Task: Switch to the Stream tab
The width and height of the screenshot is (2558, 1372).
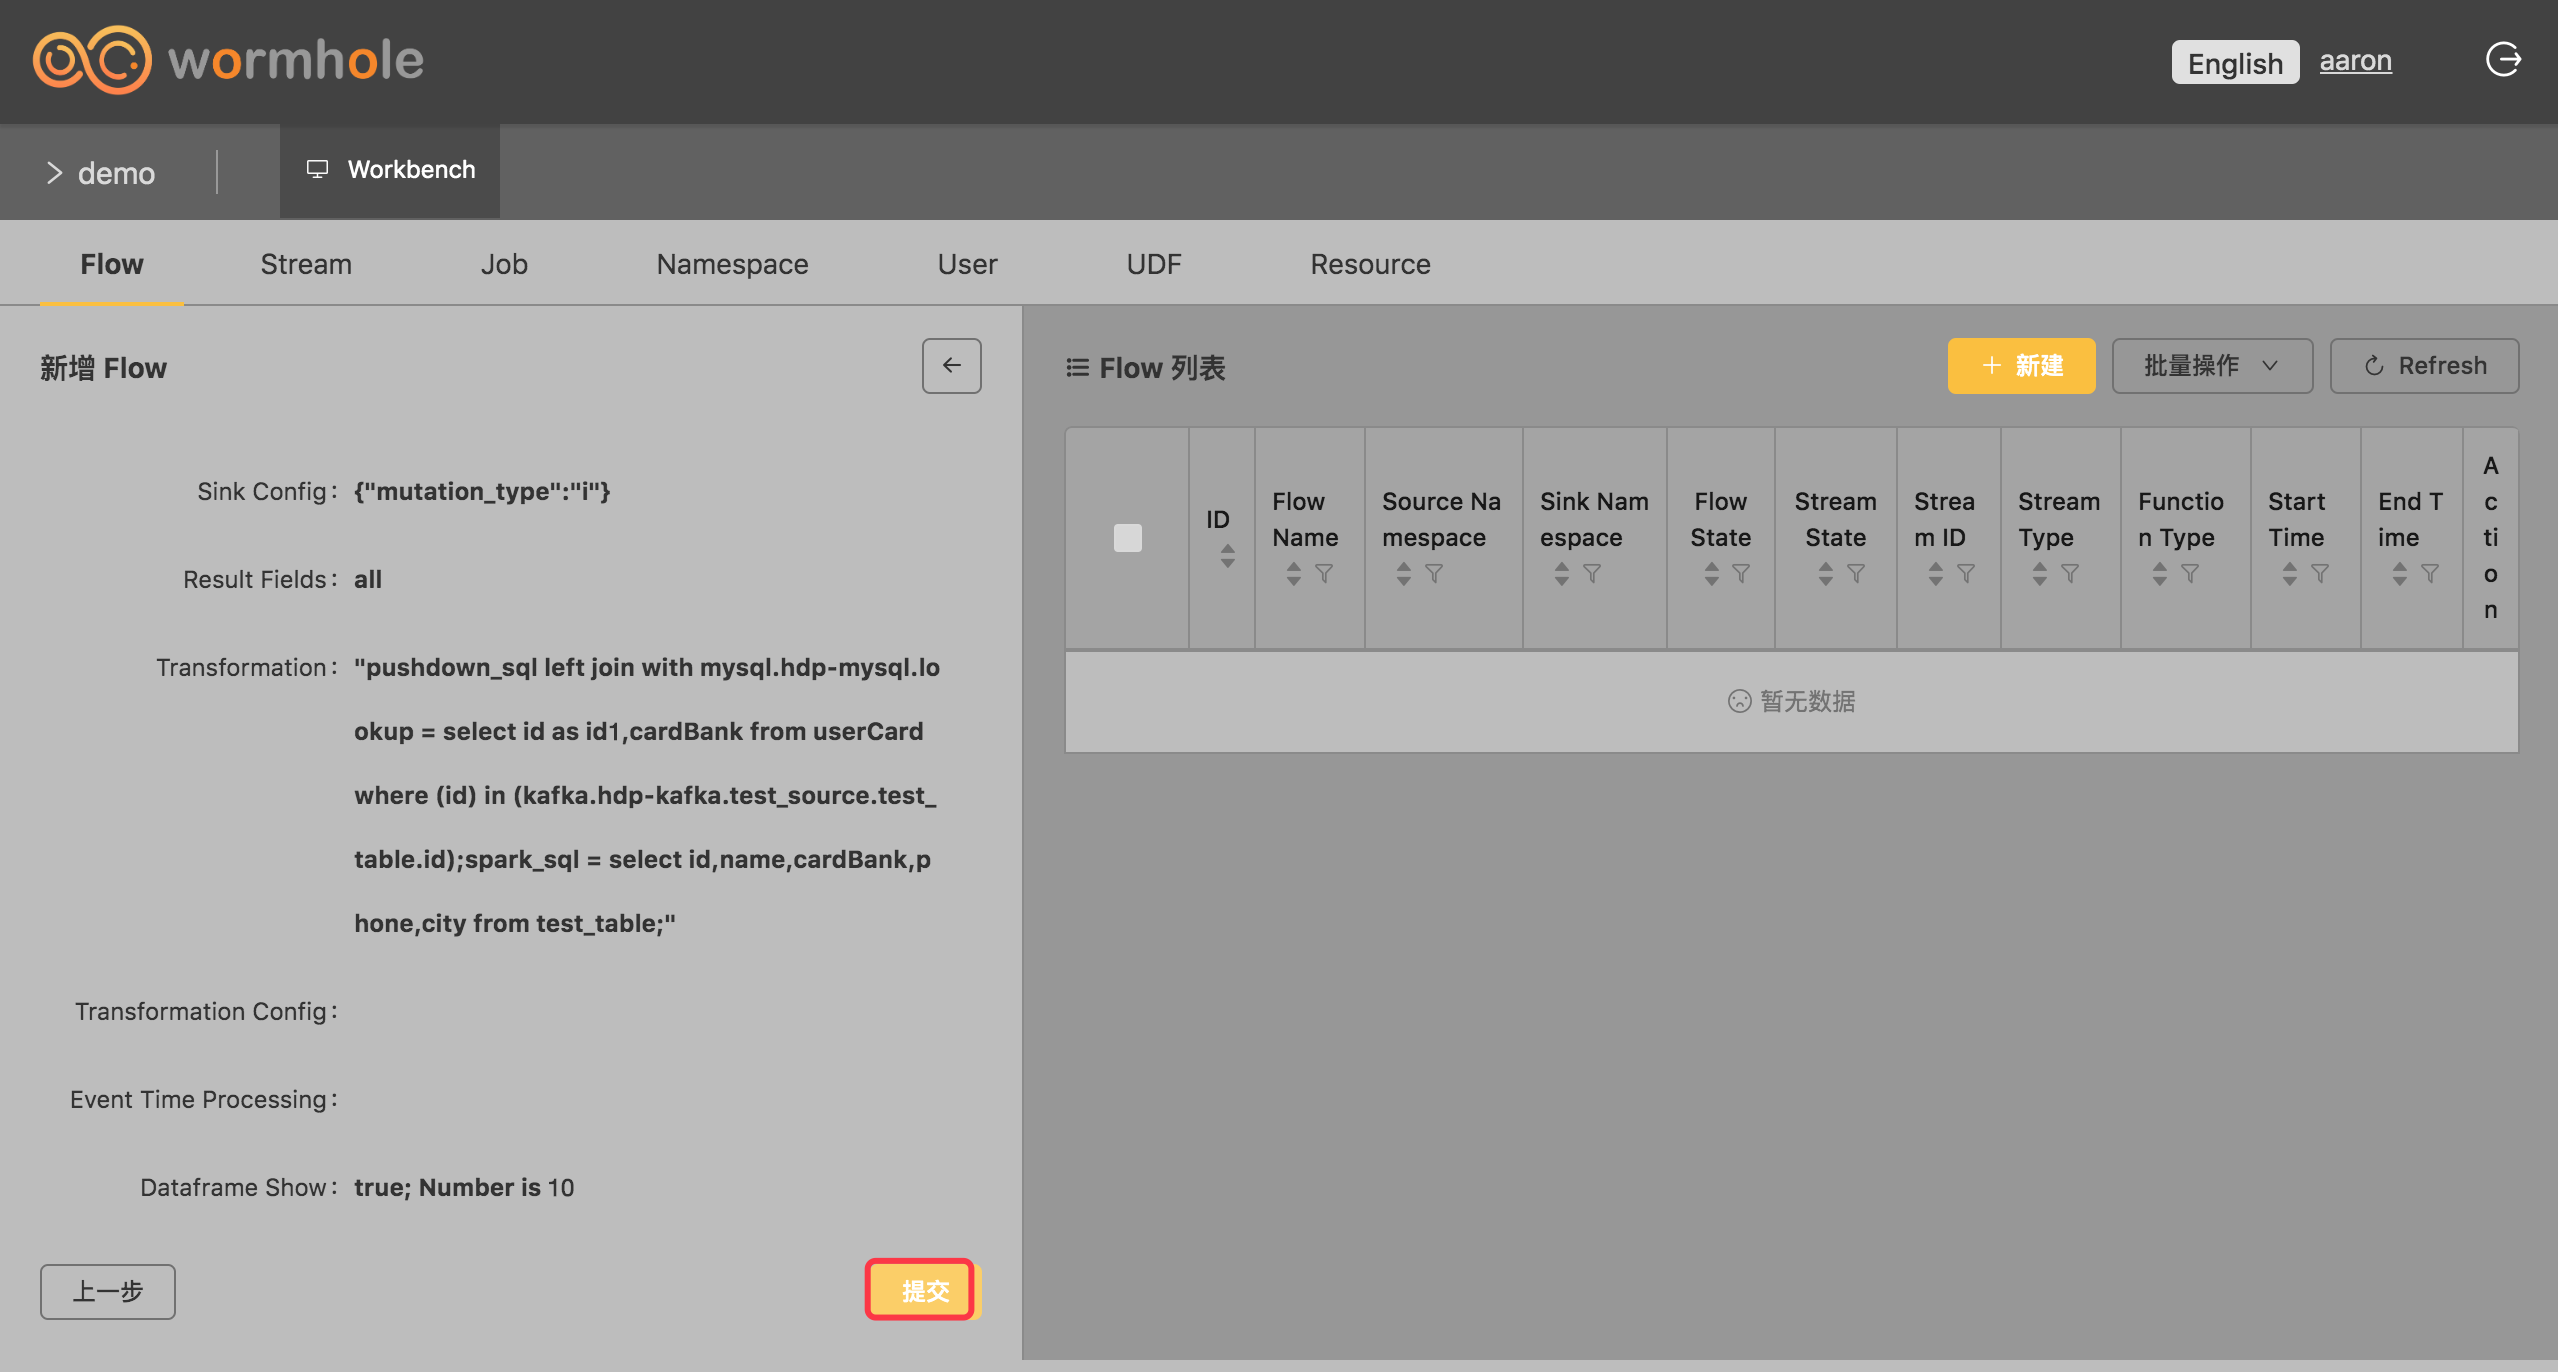Action: 306,264
